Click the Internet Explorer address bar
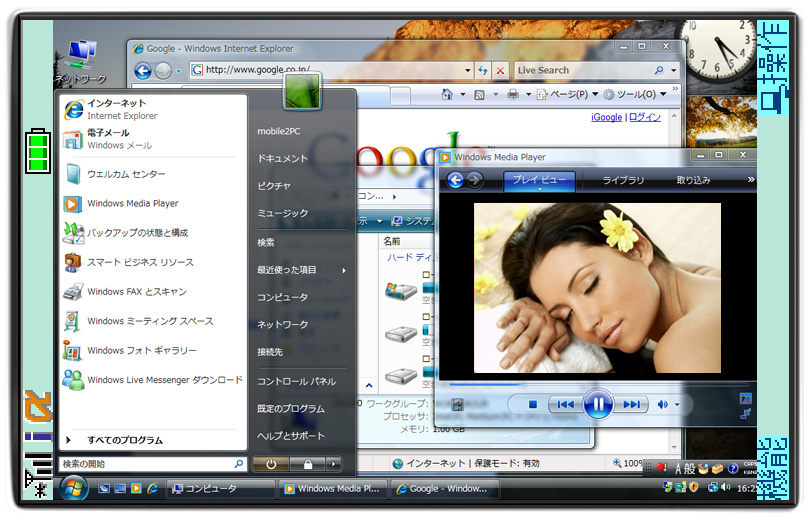 tap(325, 70)
